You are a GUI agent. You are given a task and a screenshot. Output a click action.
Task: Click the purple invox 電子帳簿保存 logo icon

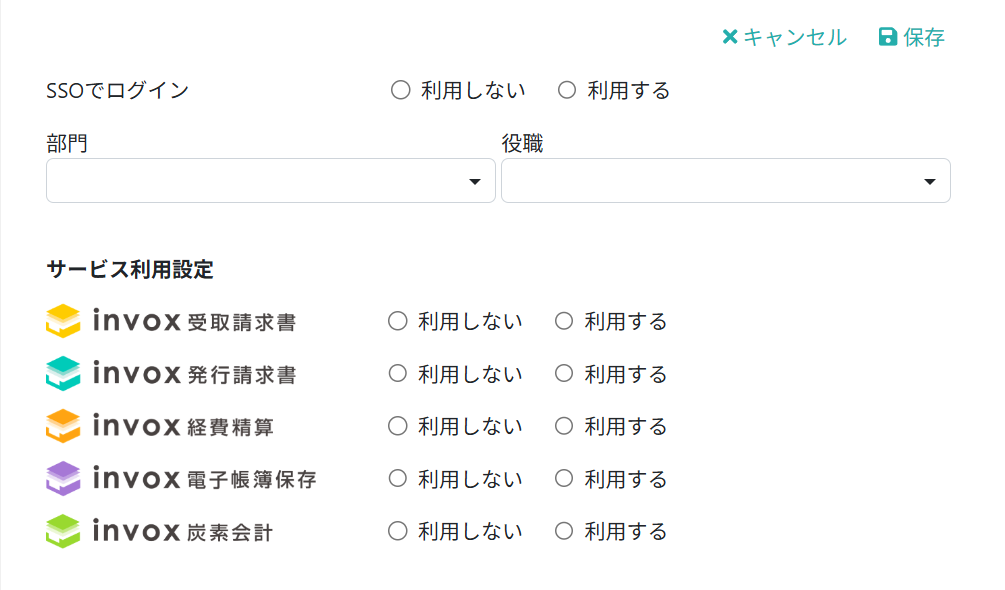tap(63, 479)
